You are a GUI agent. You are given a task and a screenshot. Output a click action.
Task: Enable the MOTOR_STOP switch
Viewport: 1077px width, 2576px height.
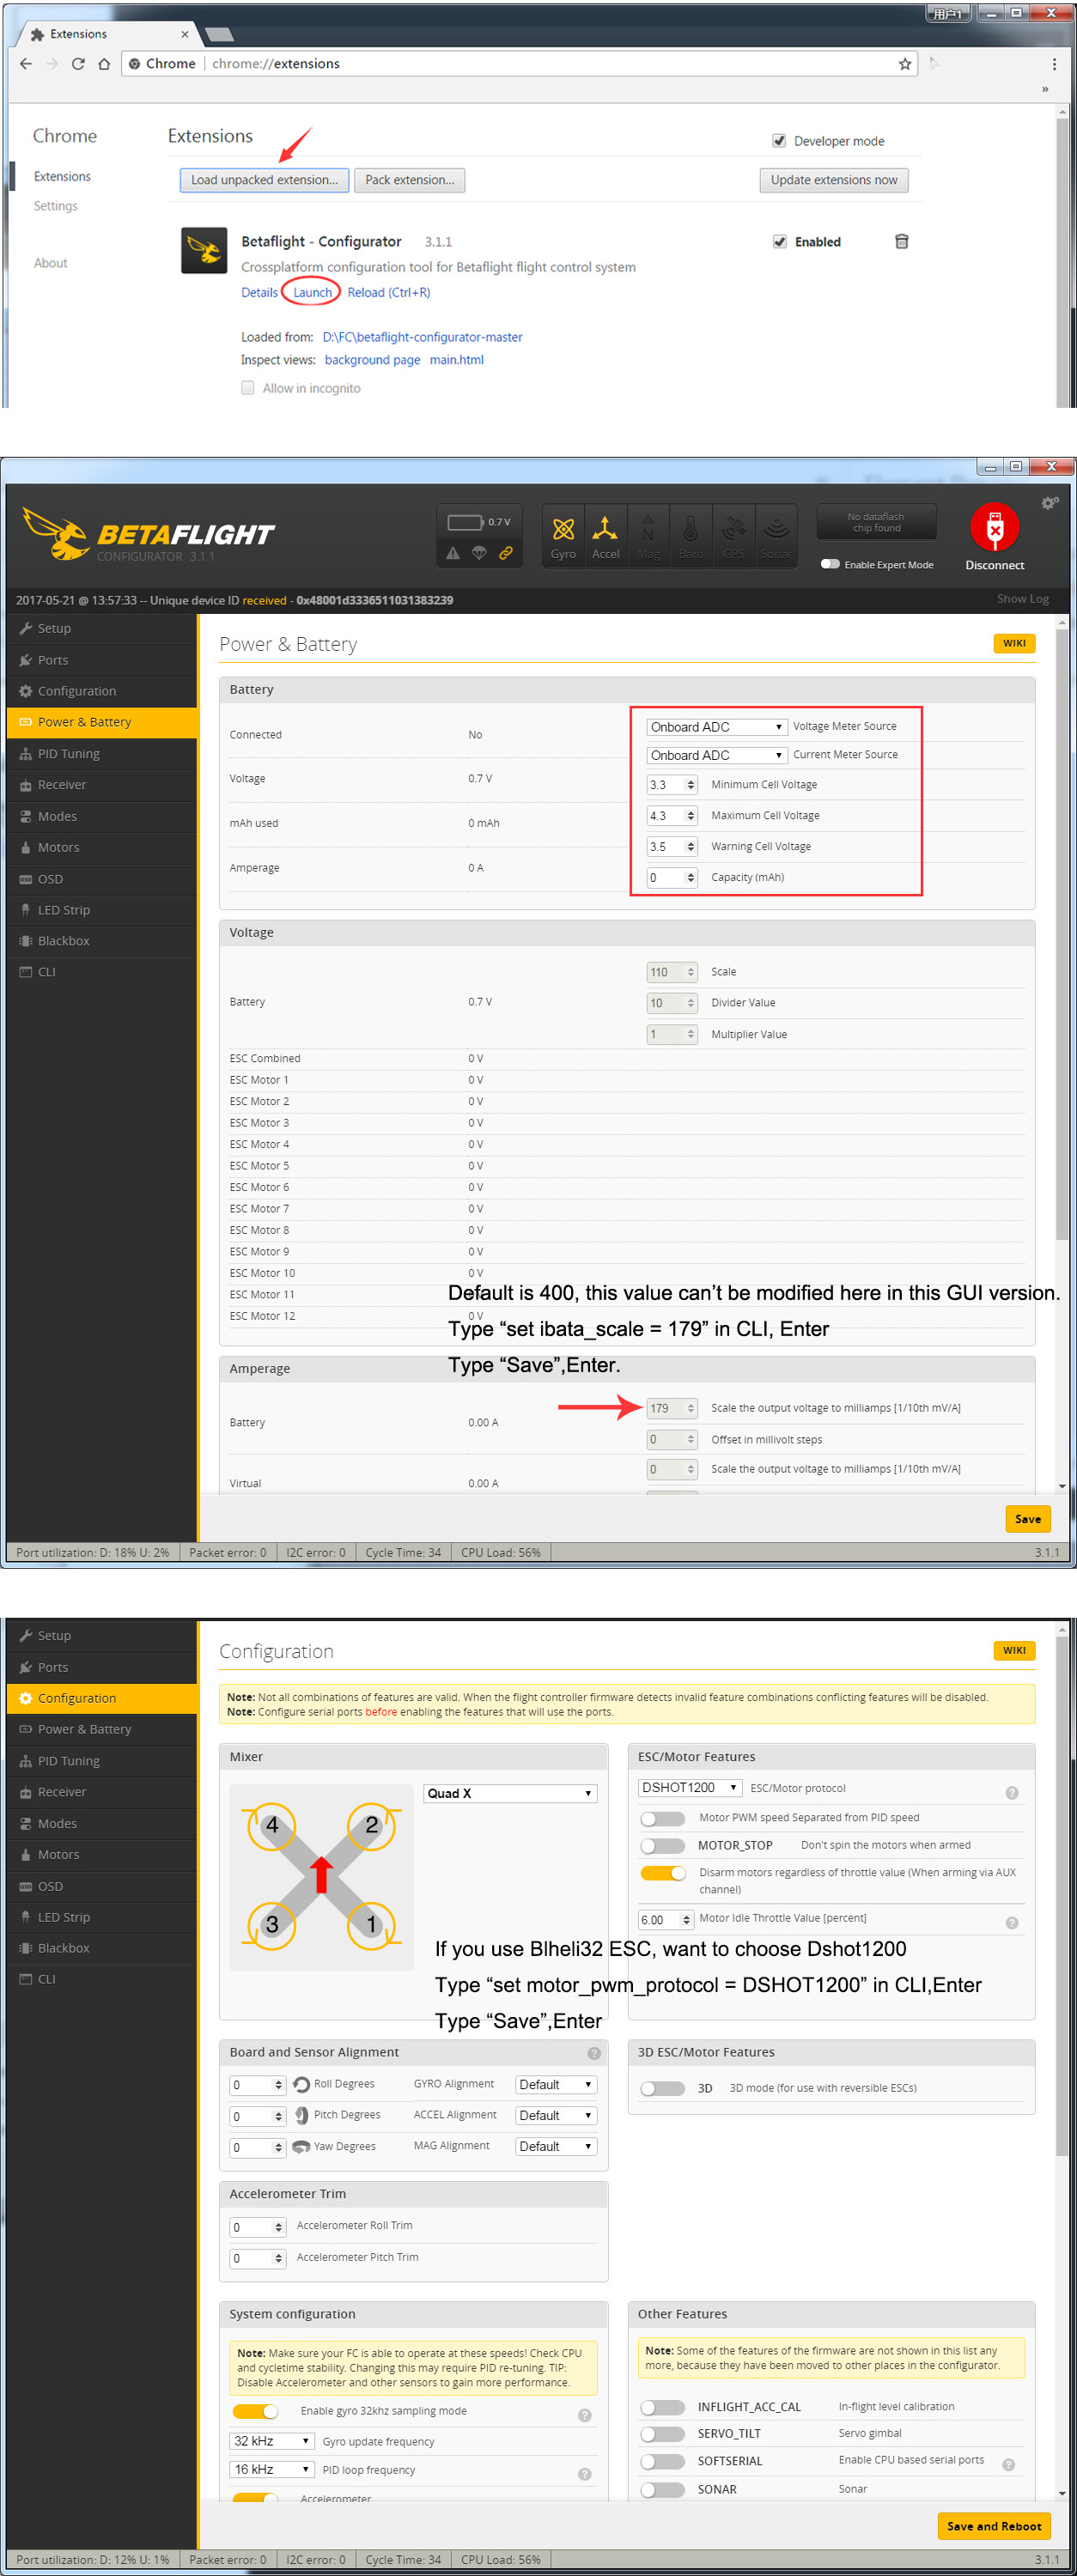click(x=662, y=1846)
